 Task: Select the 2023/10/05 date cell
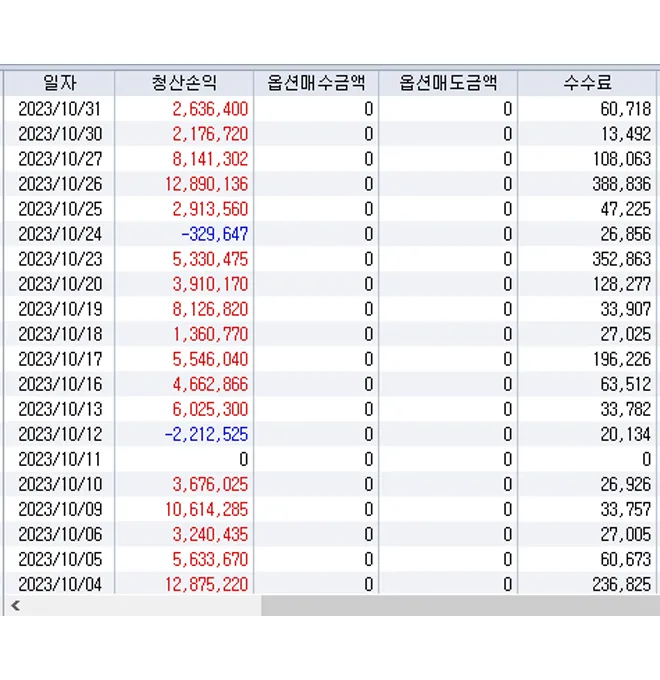click(x=59, y=559)
